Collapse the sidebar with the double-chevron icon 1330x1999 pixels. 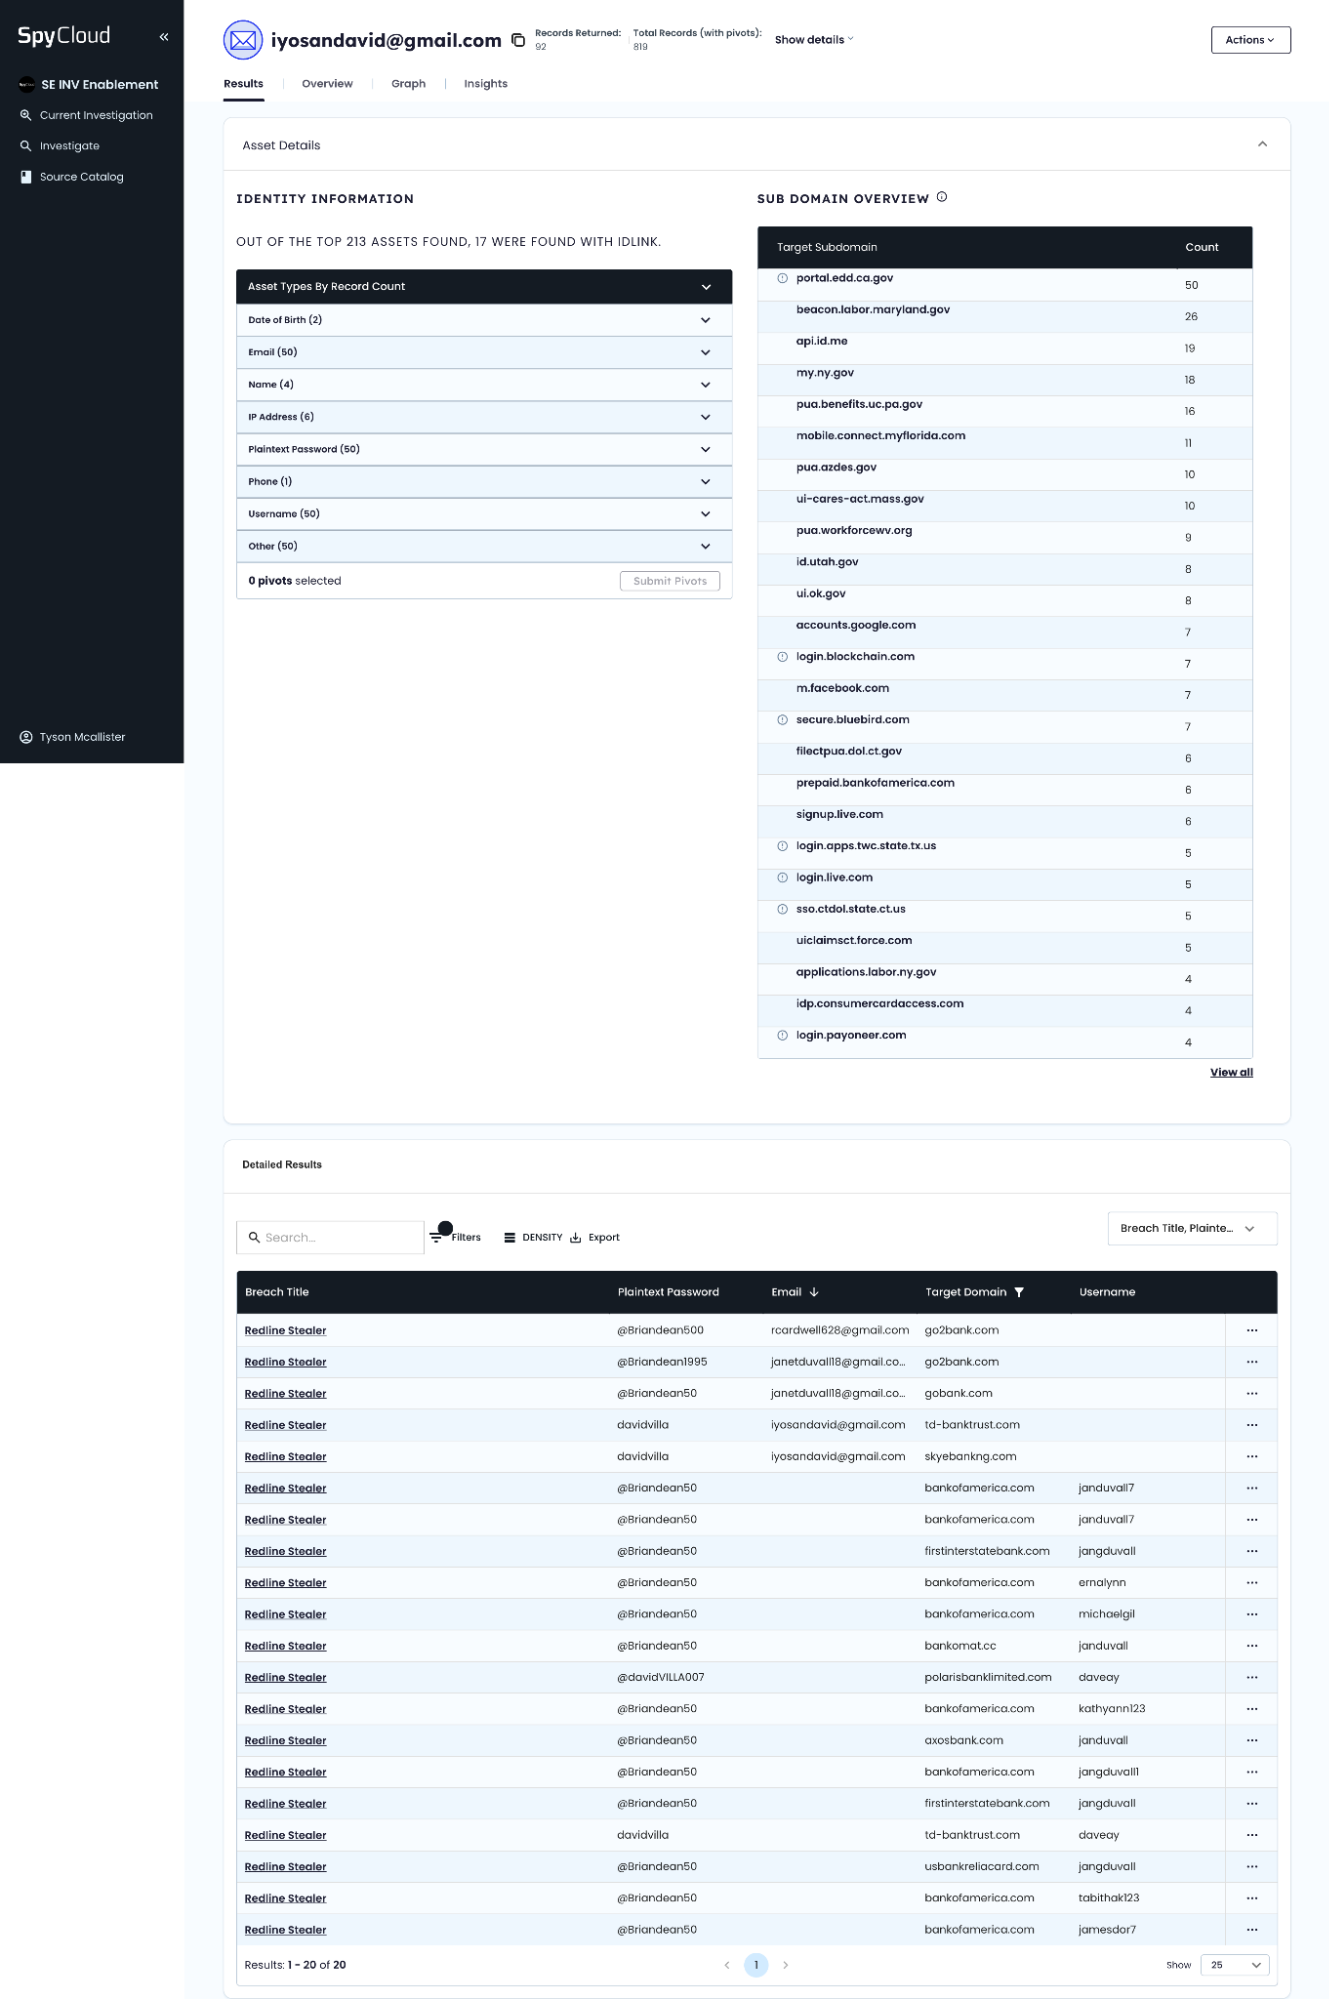pyautogui.click(x=164, y=37)
